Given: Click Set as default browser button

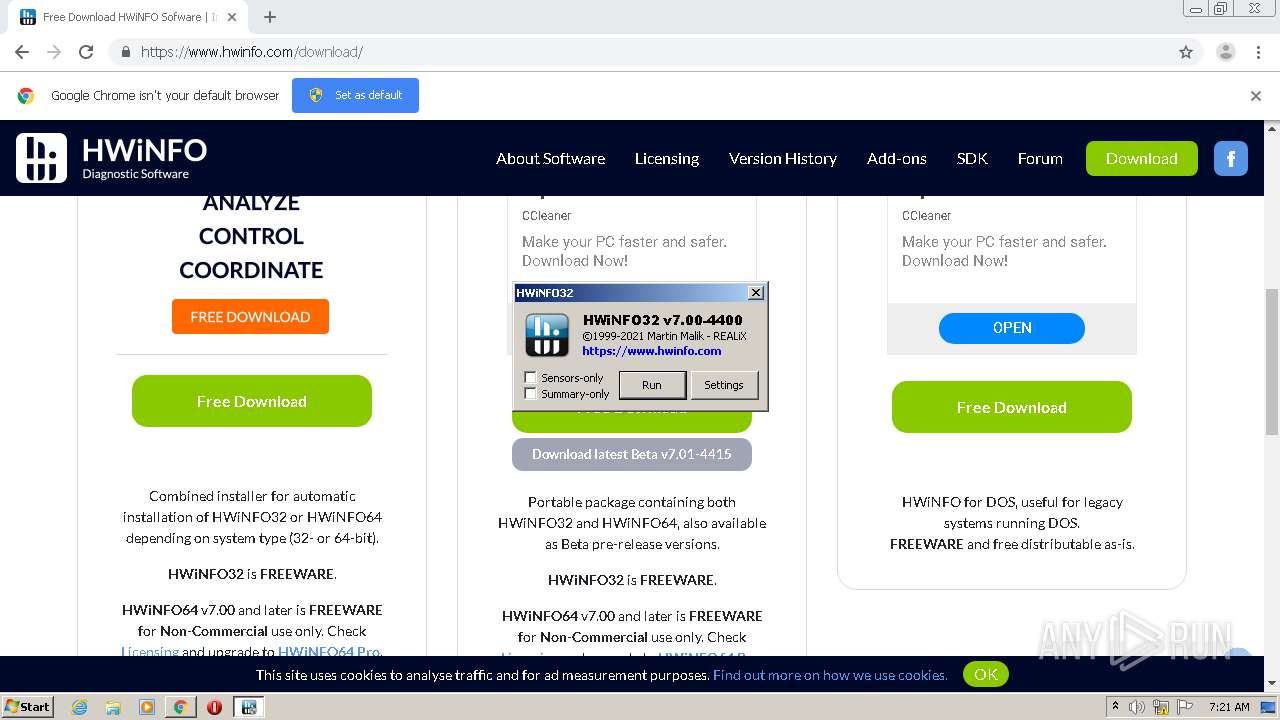Looking at the screenshot, I should (355, 95).
